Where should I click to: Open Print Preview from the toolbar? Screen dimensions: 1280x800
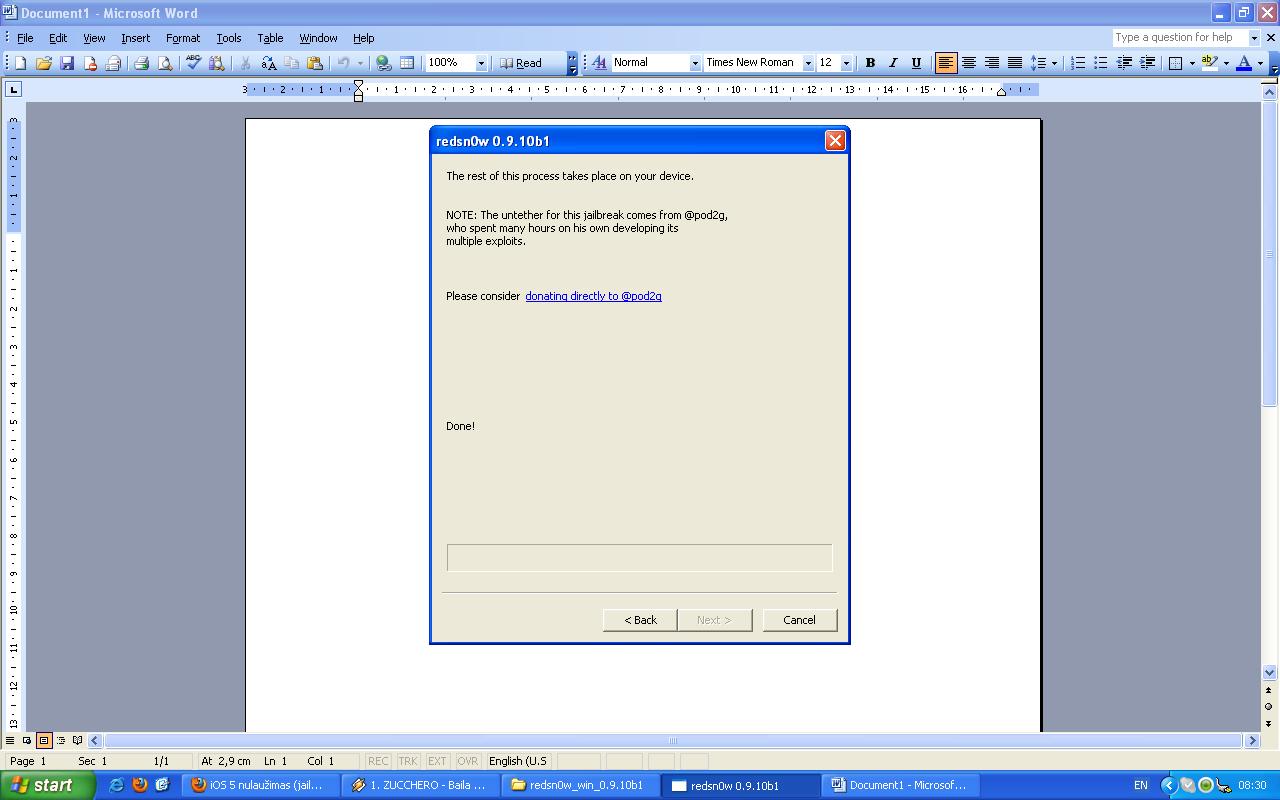point(165,63)
